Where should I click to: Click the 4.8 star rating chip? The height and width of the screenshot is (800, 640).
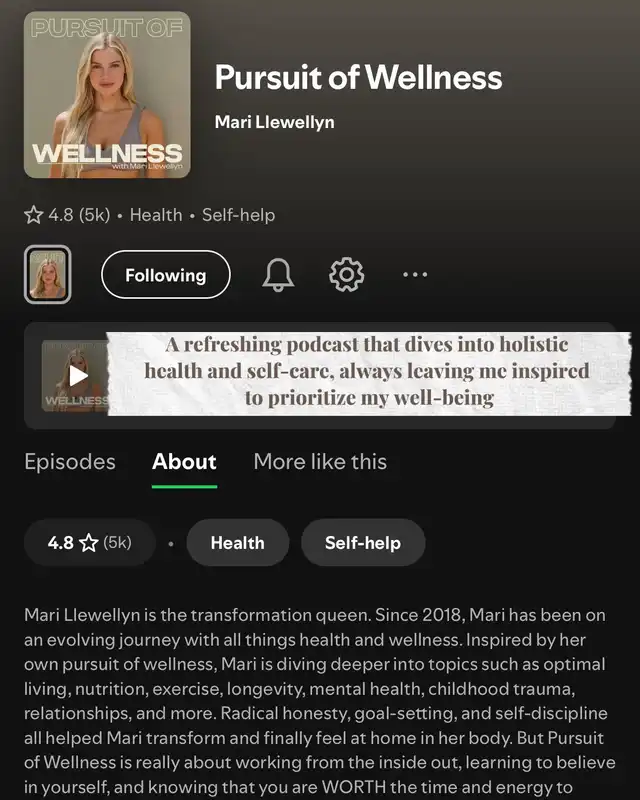pyautogui.click(x=89, y=542)
